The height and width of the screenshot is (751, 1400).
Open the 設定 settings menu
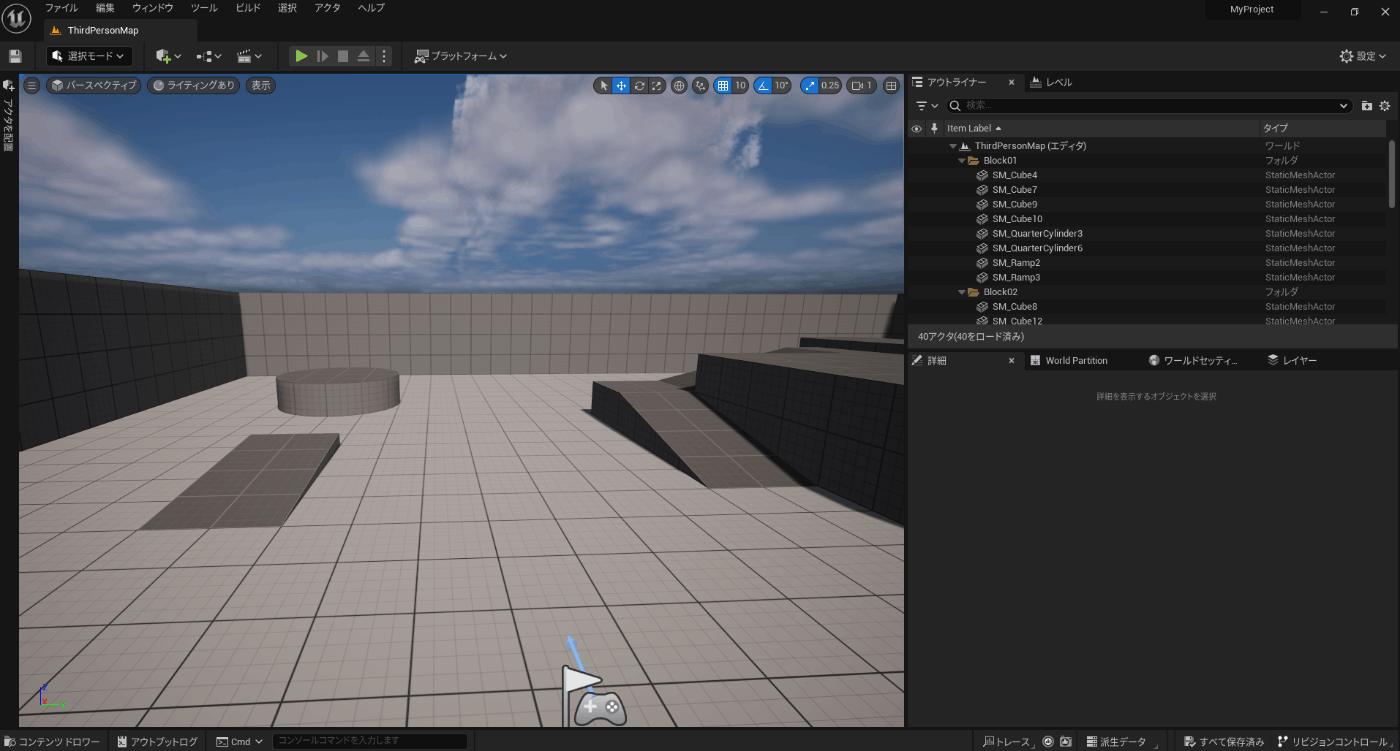point(1364,56)
